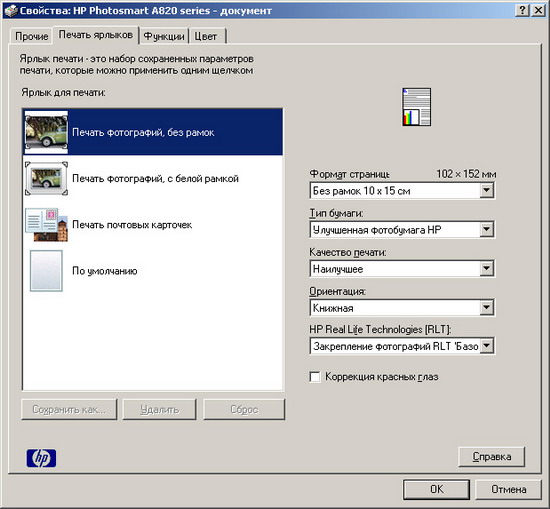The height and width of the screenshot is (509, 550).
Task: Click the postcard printing shortcut icon
Action: point(46,225)
